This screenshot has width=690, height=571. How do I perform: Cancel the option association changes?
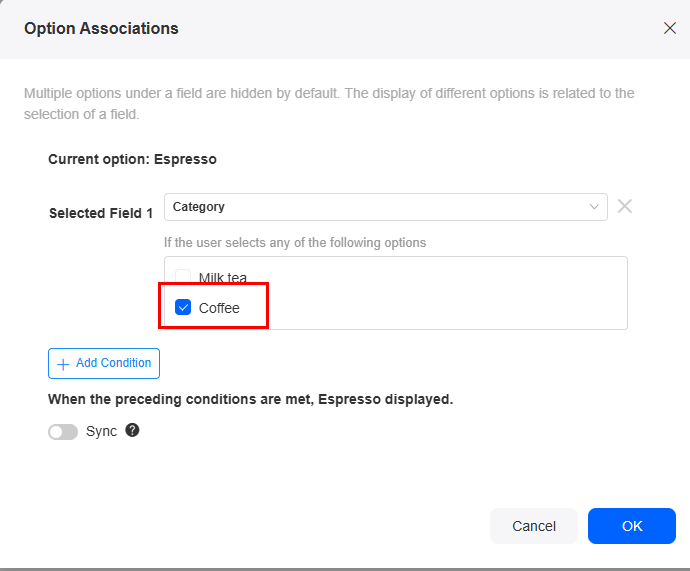[x=533, y=526]
